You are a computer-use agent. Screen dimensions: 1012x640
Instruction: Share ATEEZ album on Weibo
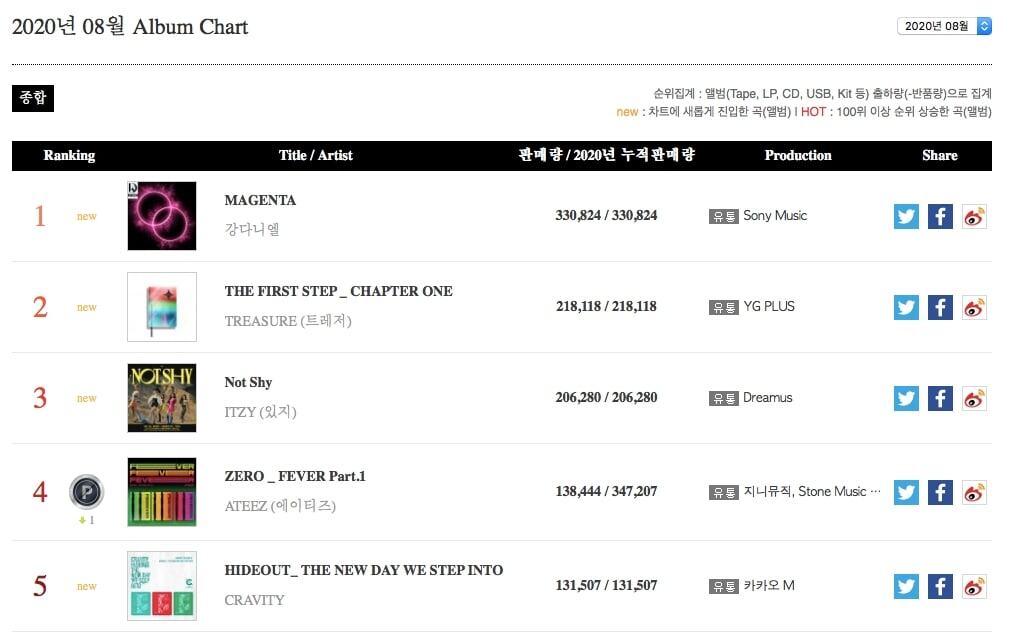click(x=974, y=492)
